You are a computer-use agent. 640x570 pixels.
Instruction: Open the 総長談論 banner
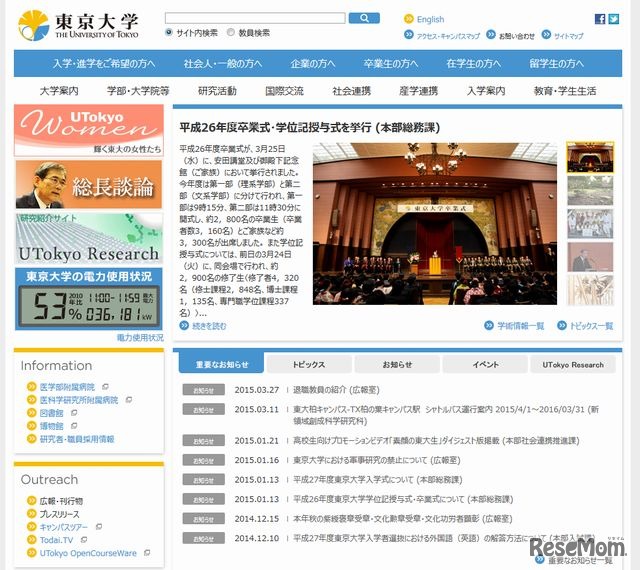89,184
